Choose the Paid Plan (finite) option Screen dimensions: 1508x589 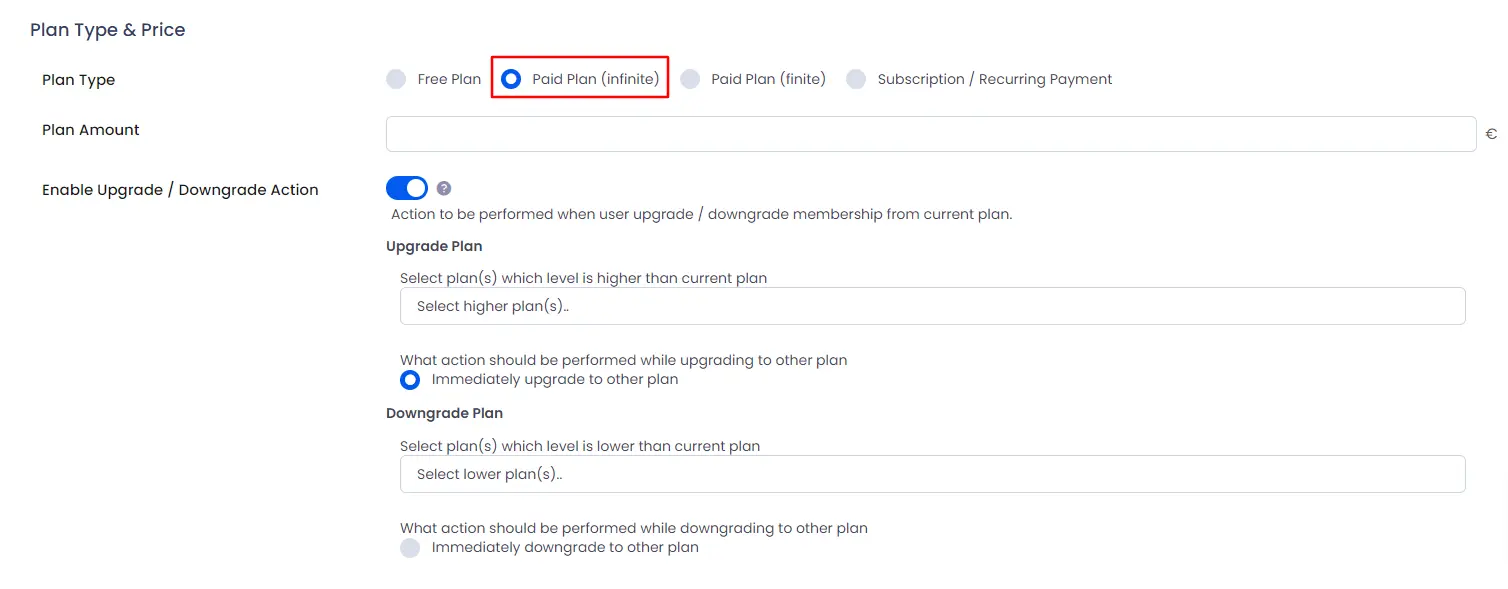(690, 79)
